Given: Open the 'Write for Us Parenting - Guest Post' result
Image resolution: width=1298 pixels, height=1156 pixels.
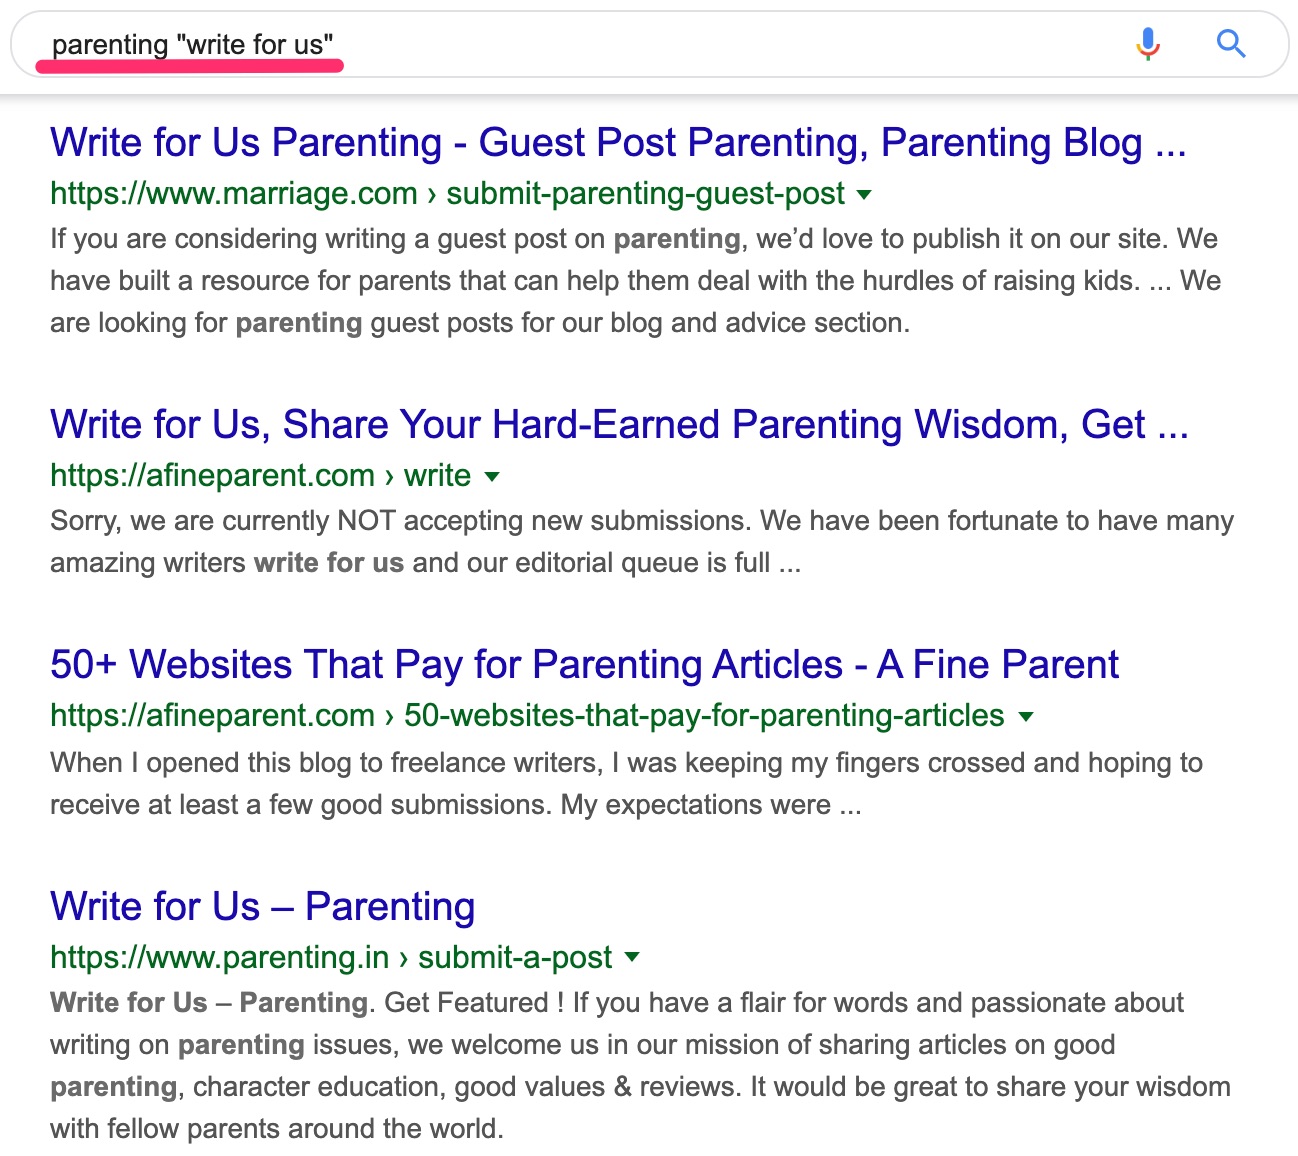Looking at the screenshot, I should pyautogui.click(x=618, y=142).
